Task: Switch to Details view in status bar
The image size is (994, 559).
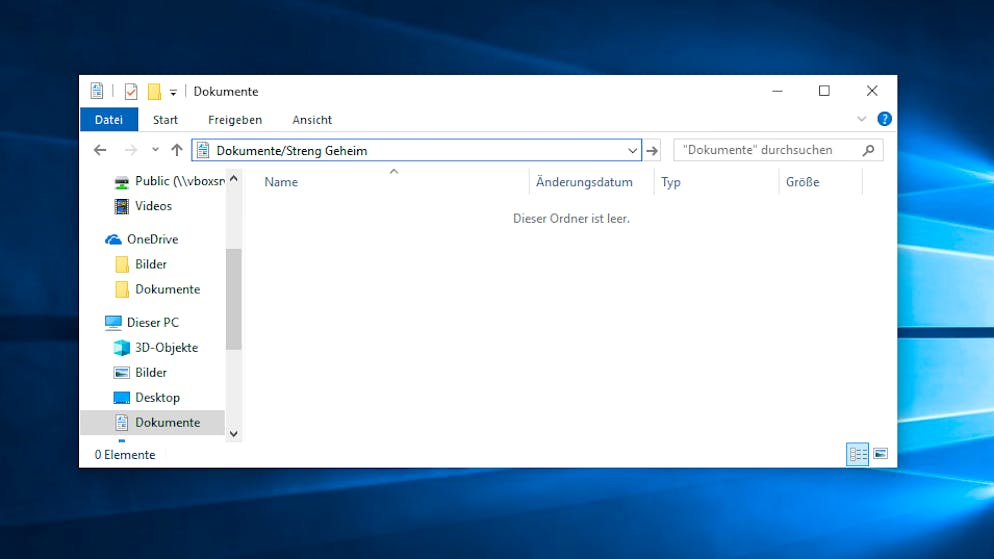Action: 858,454
